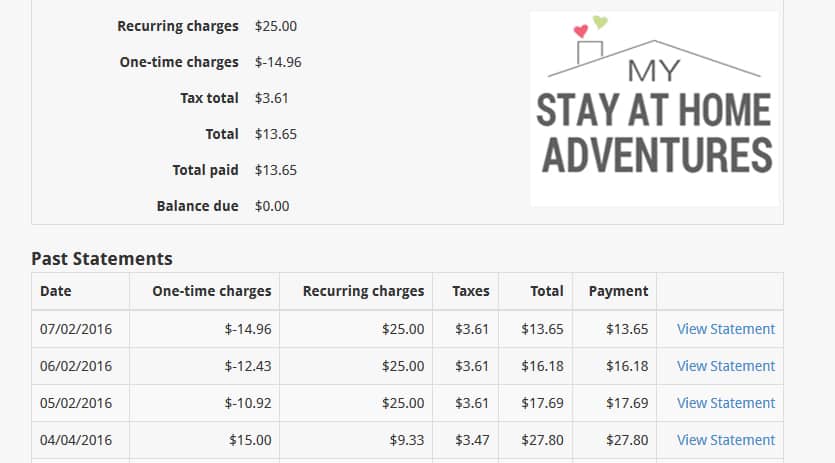Click the My Stay At Home Adventures logo

654,109
